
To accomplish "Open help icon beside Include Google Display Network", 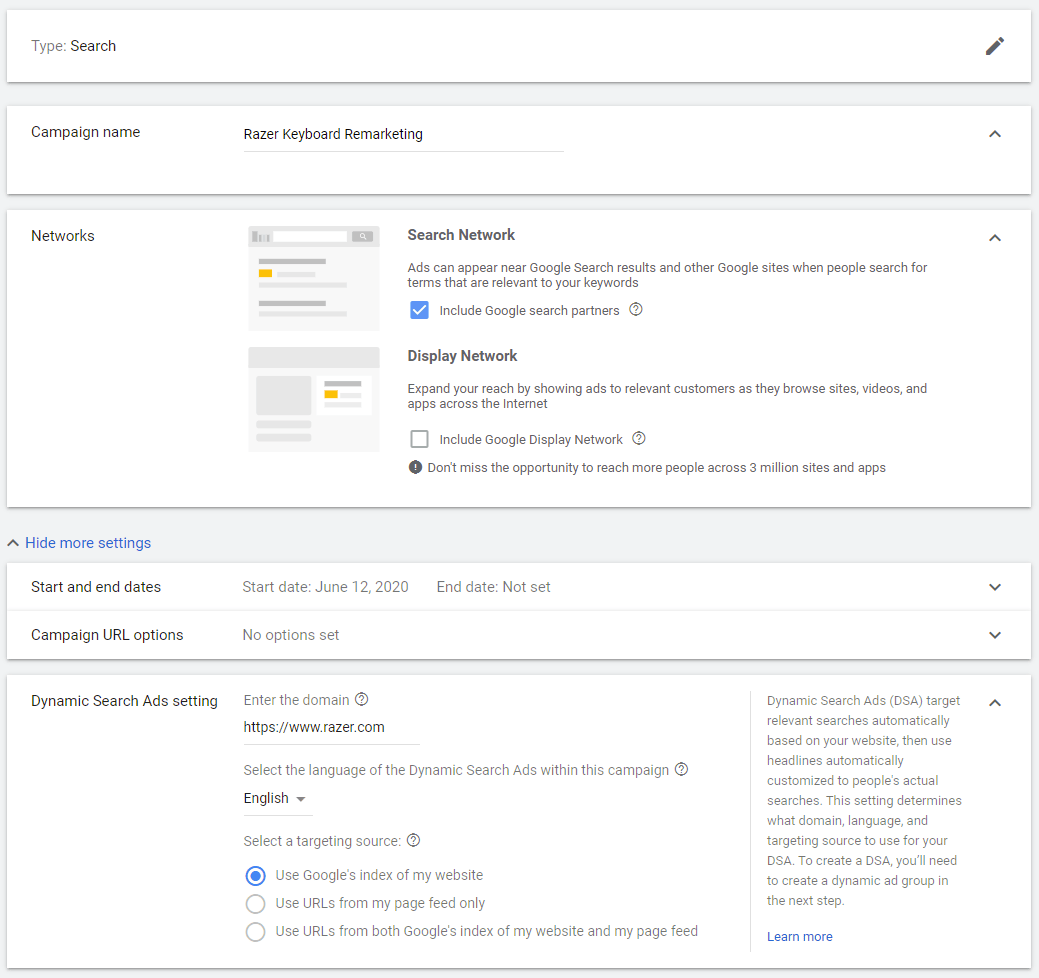I will click(639, 439).
